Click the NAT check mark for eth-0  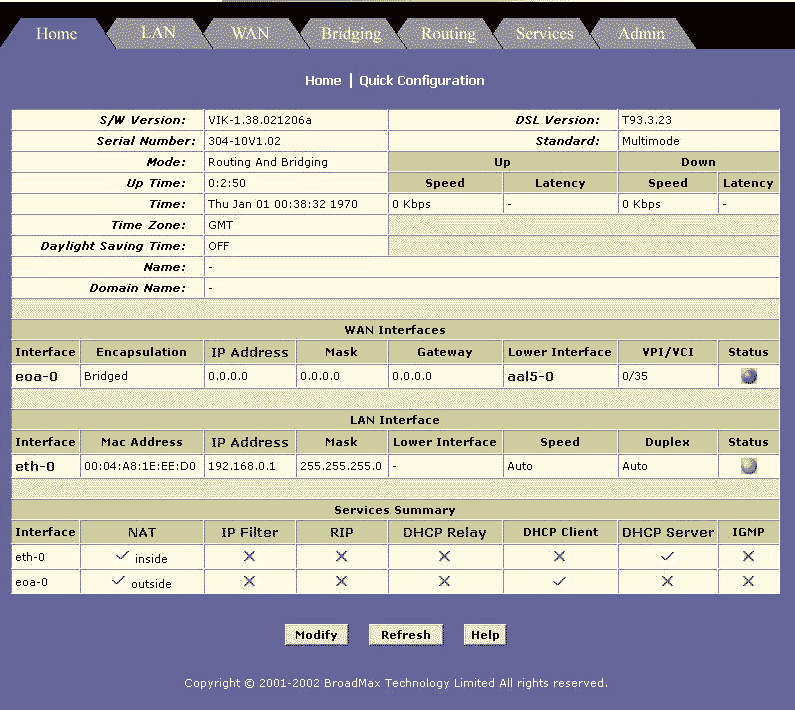pyautogui.click(x=122, y=555)
